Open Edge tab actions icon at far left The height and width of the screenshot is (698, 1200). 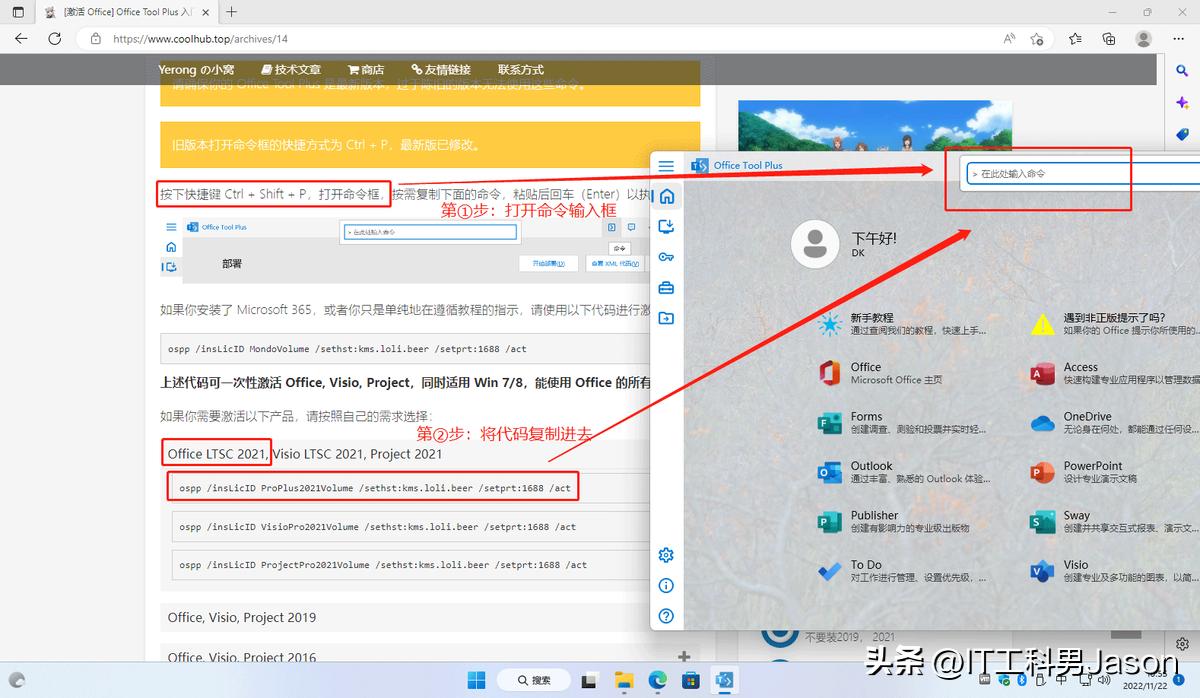pyautogui.click(x=17, y=12)
